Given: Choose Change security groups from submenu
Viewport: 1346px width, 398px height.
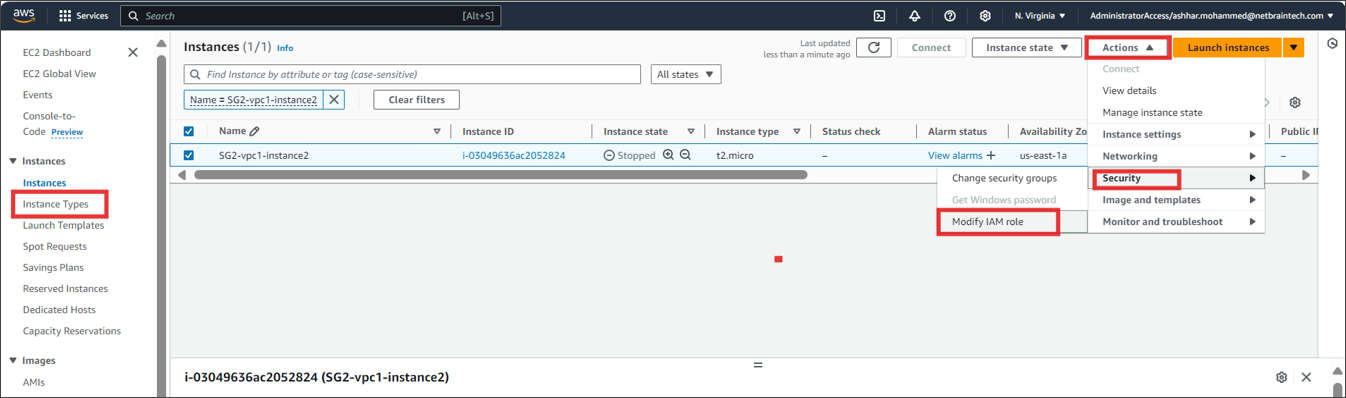Looking at the screenshot, I should point(1004,178).
